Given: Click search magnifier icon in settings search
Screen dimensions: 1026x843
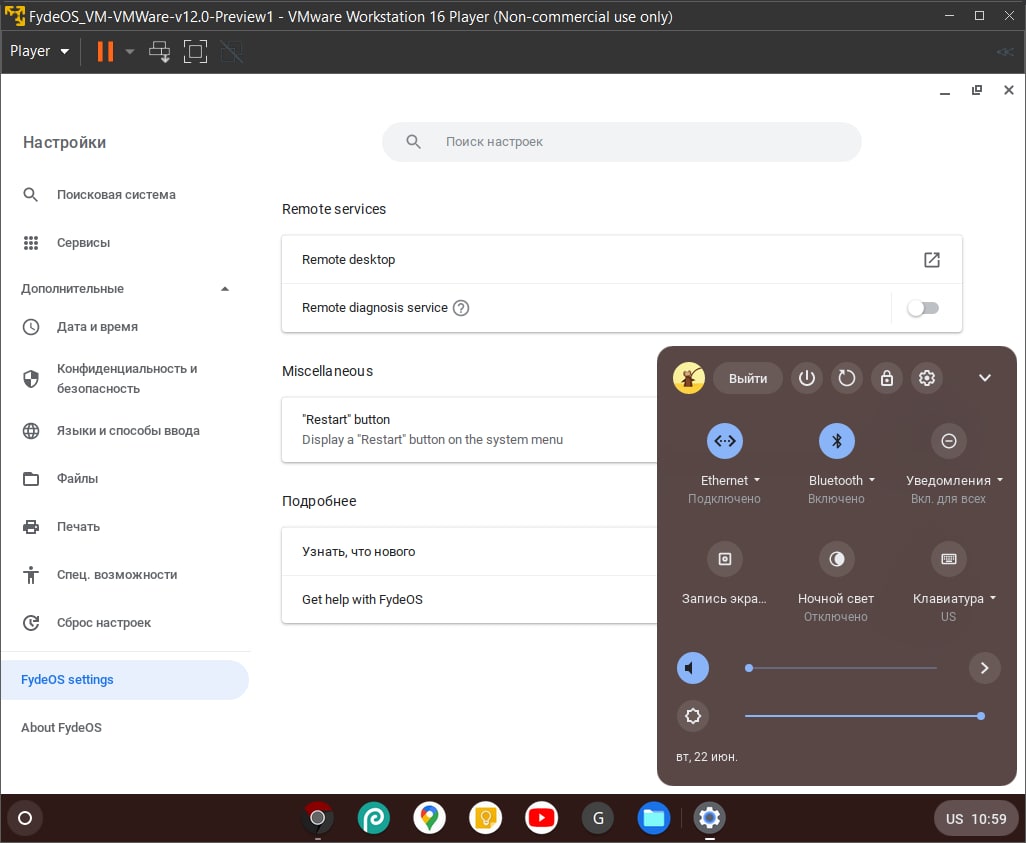Looking at the screenshot, I should (414, 141).
